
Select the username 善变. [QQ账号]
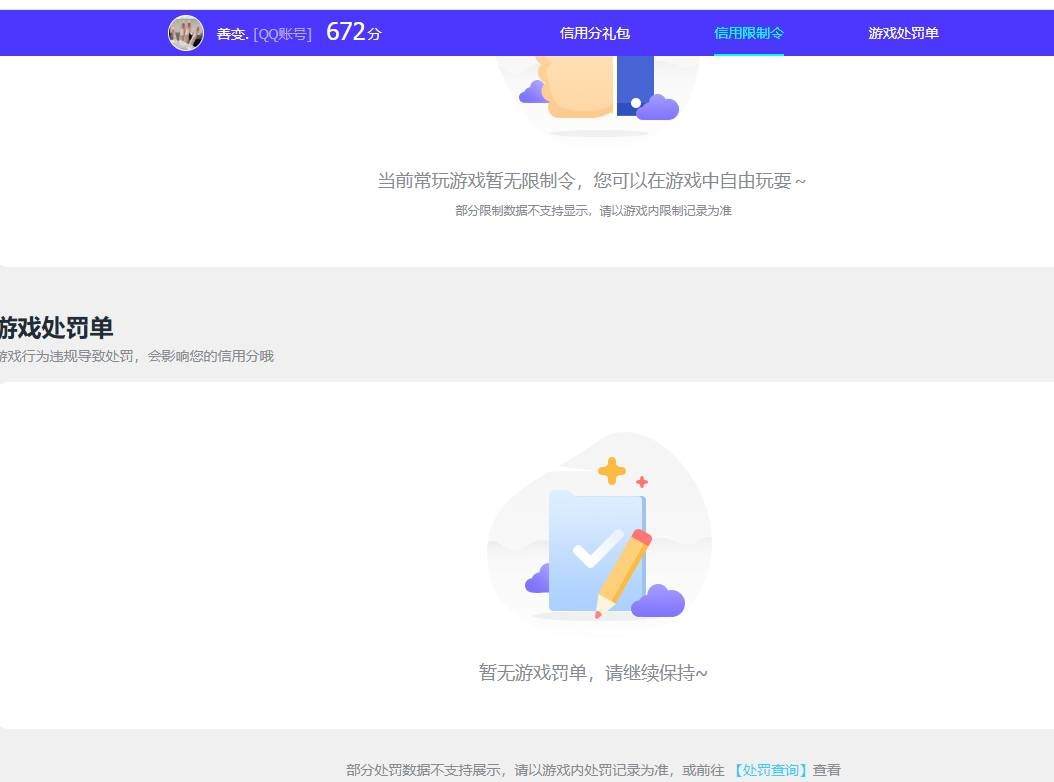(264, 34)
